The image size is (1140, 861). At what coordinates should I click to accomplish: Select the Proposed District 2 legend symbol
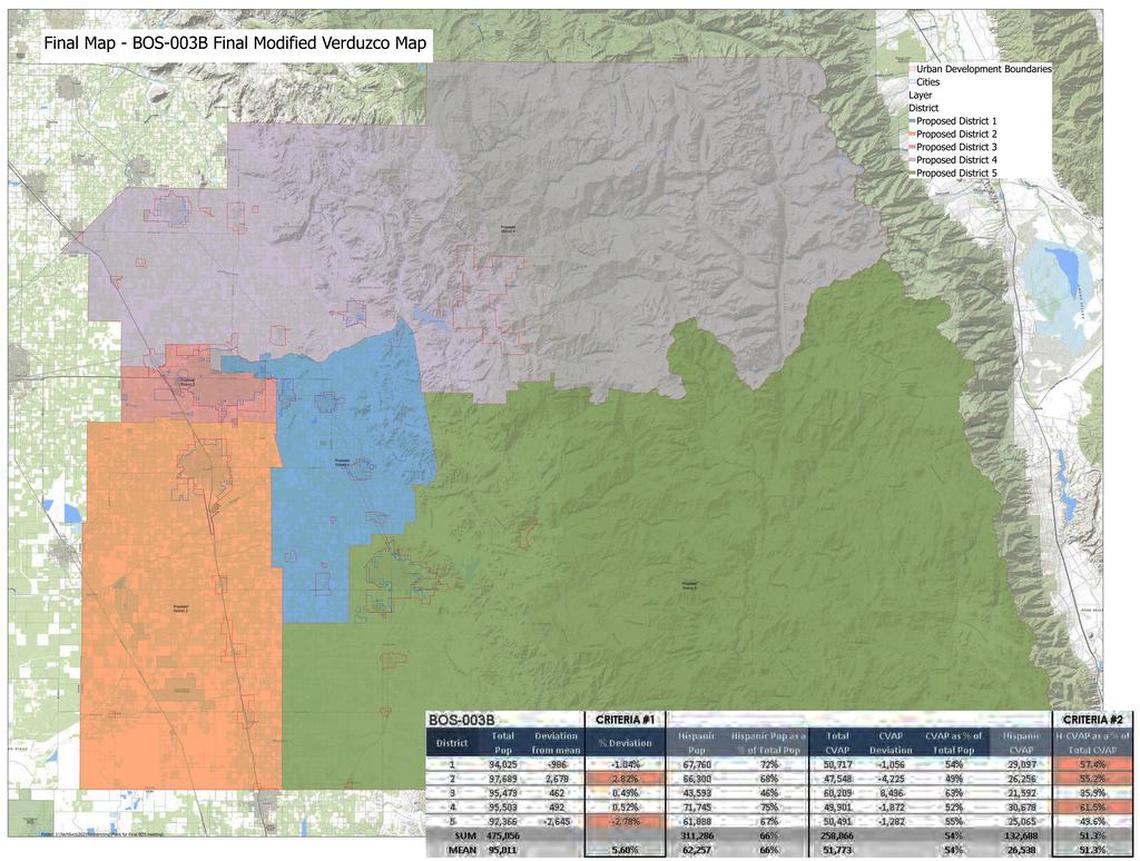[912, 133]
